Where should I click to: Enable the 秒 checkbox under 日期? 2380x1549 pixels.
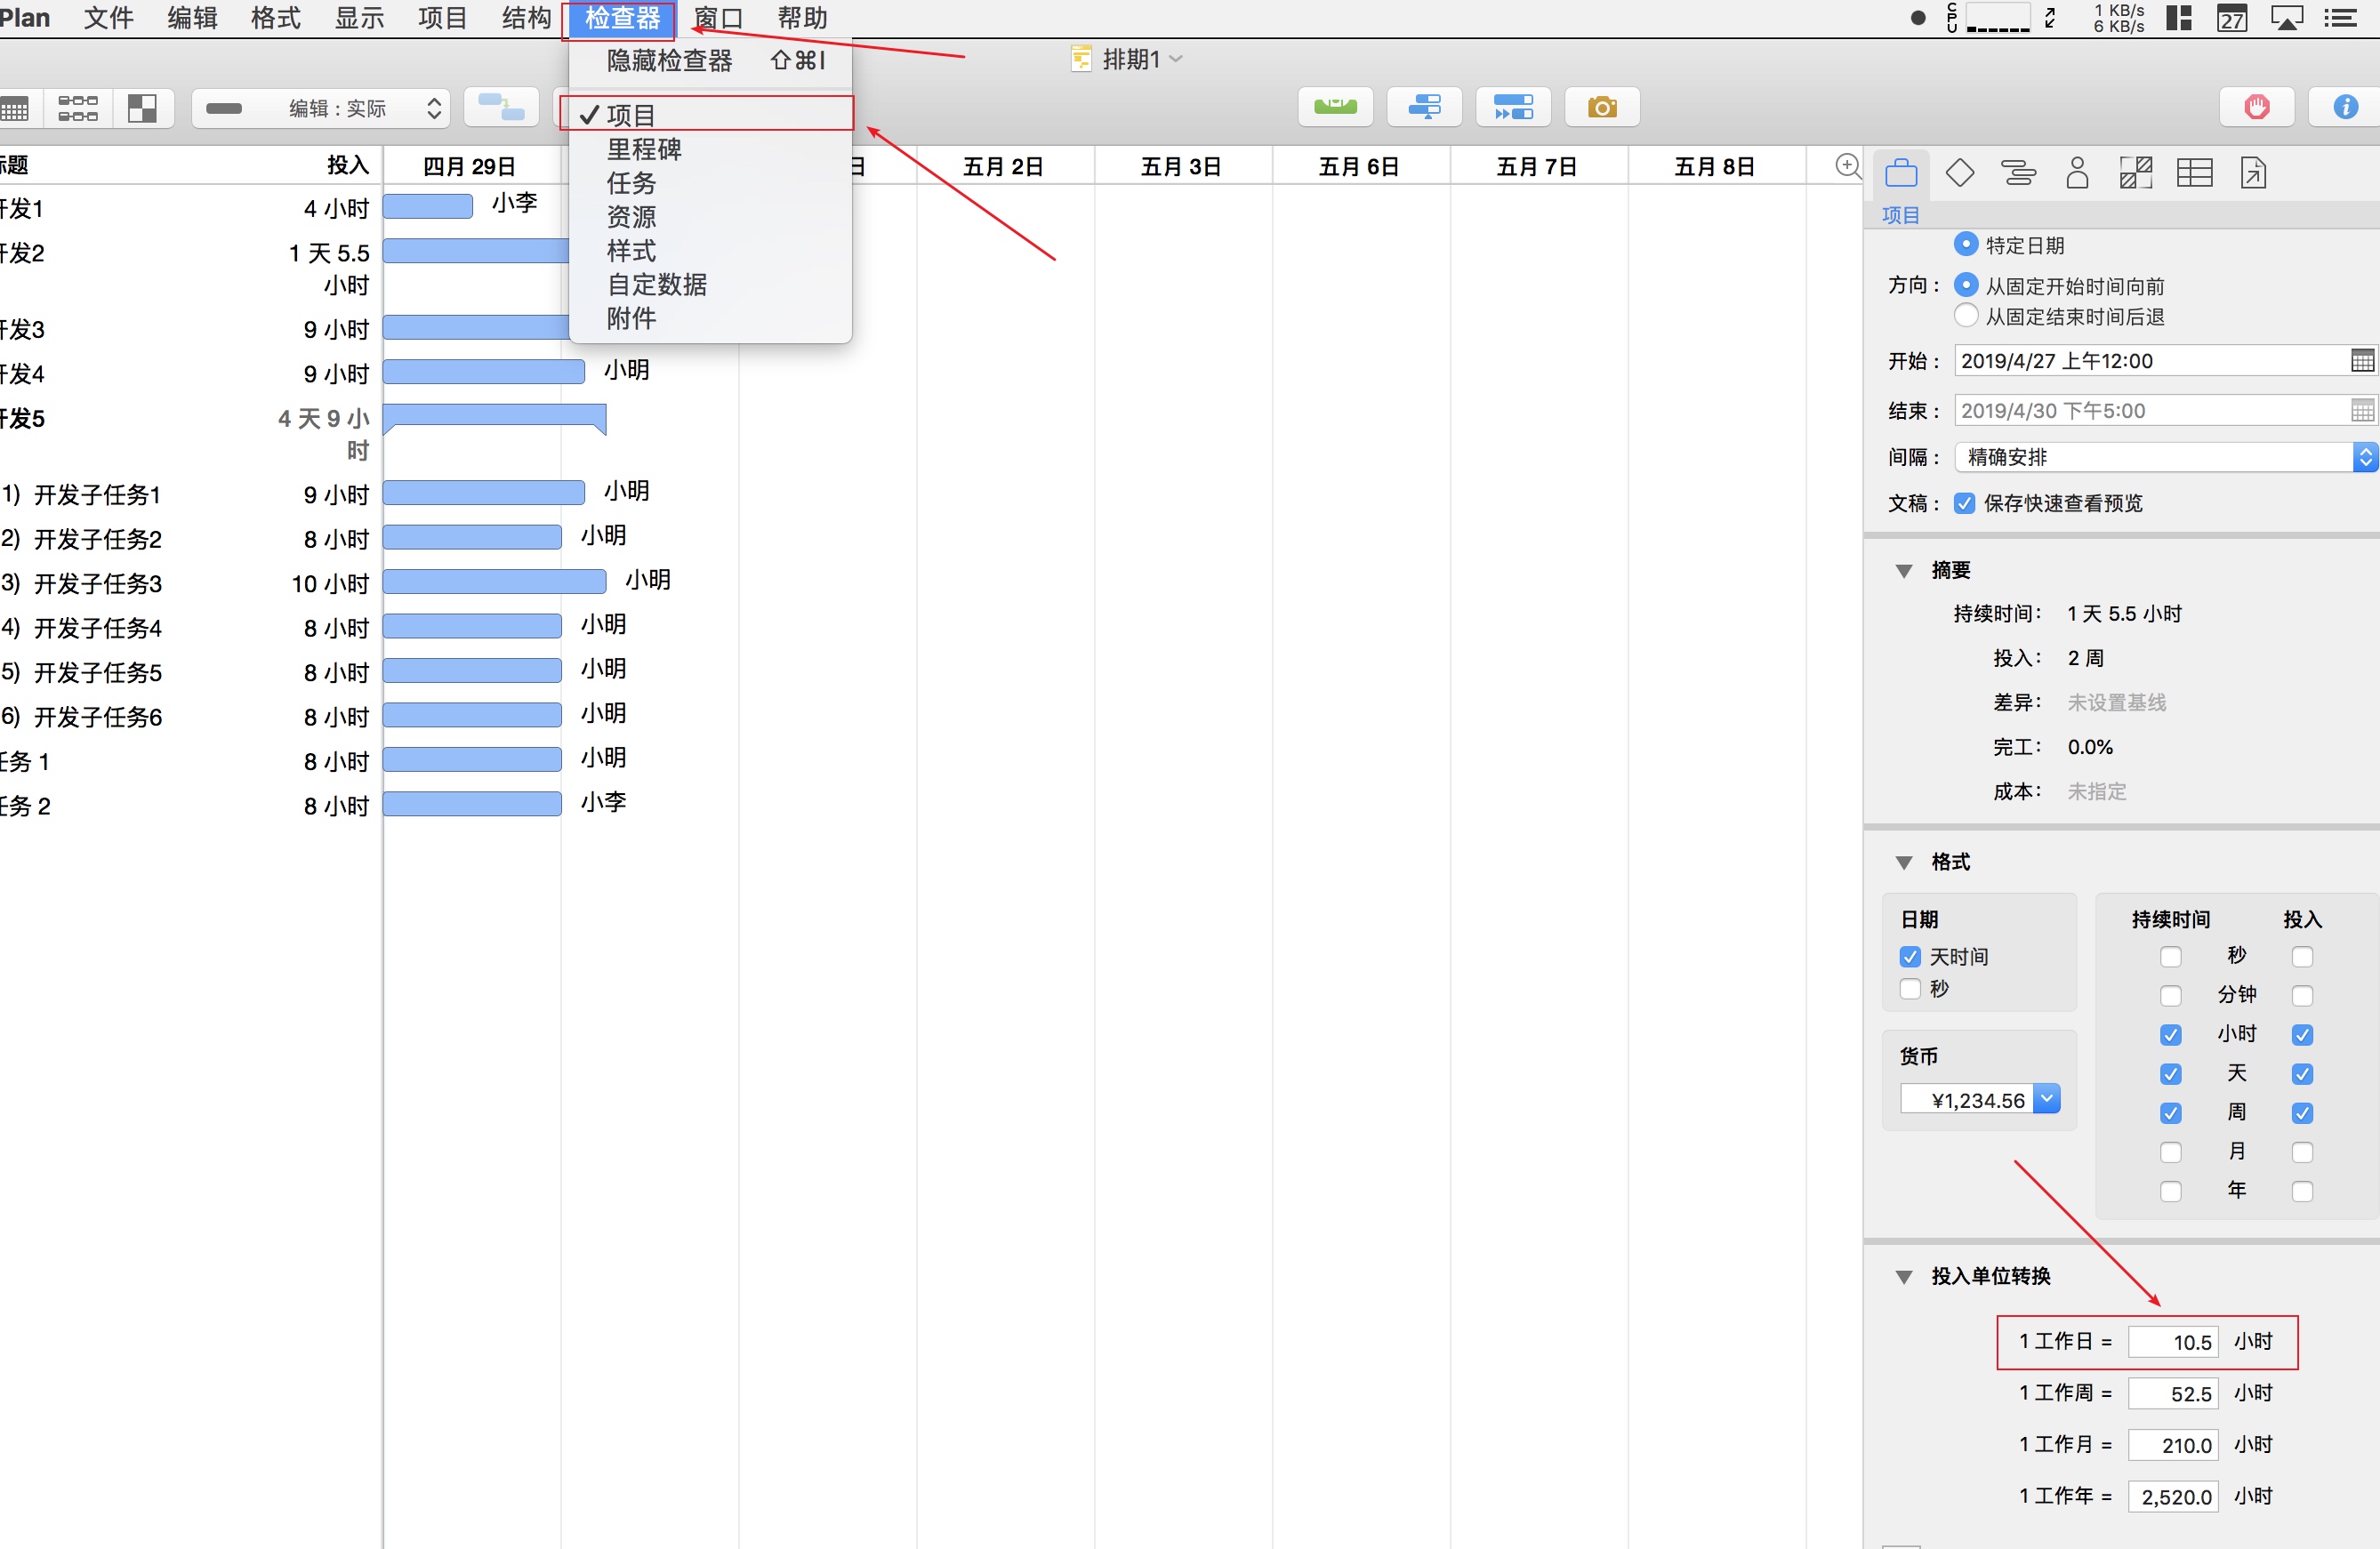(x=1910, y=989)
